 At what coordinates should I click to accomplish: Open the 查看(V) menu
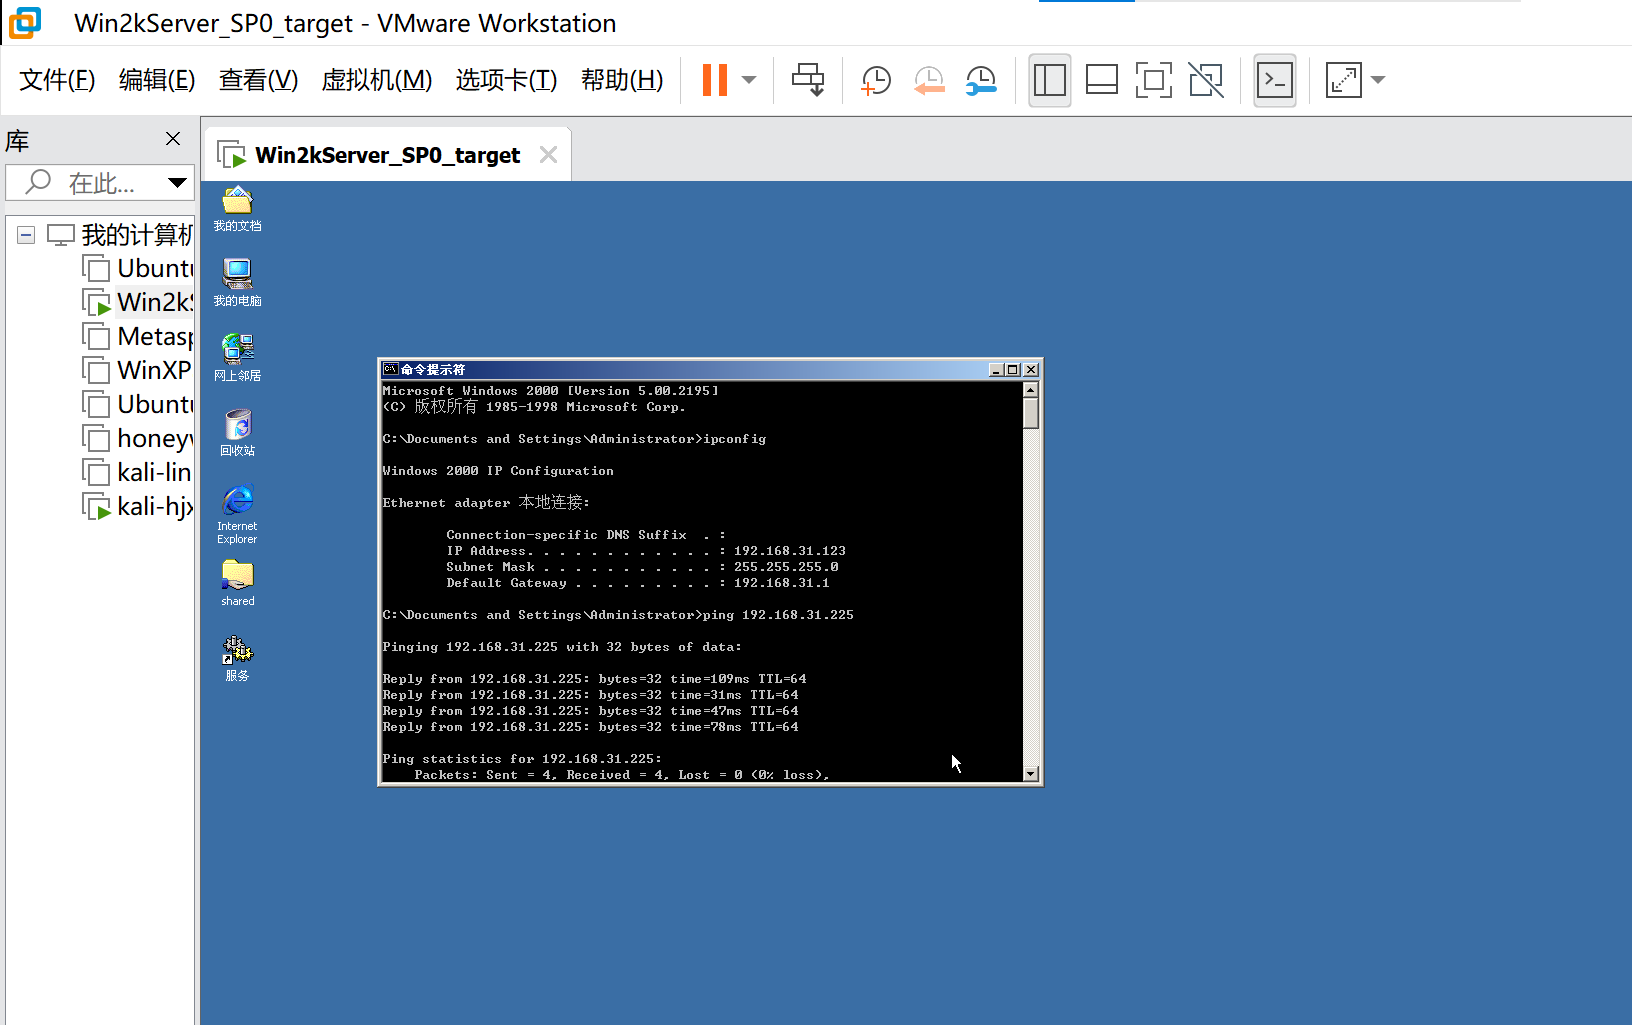coord(259,80)
